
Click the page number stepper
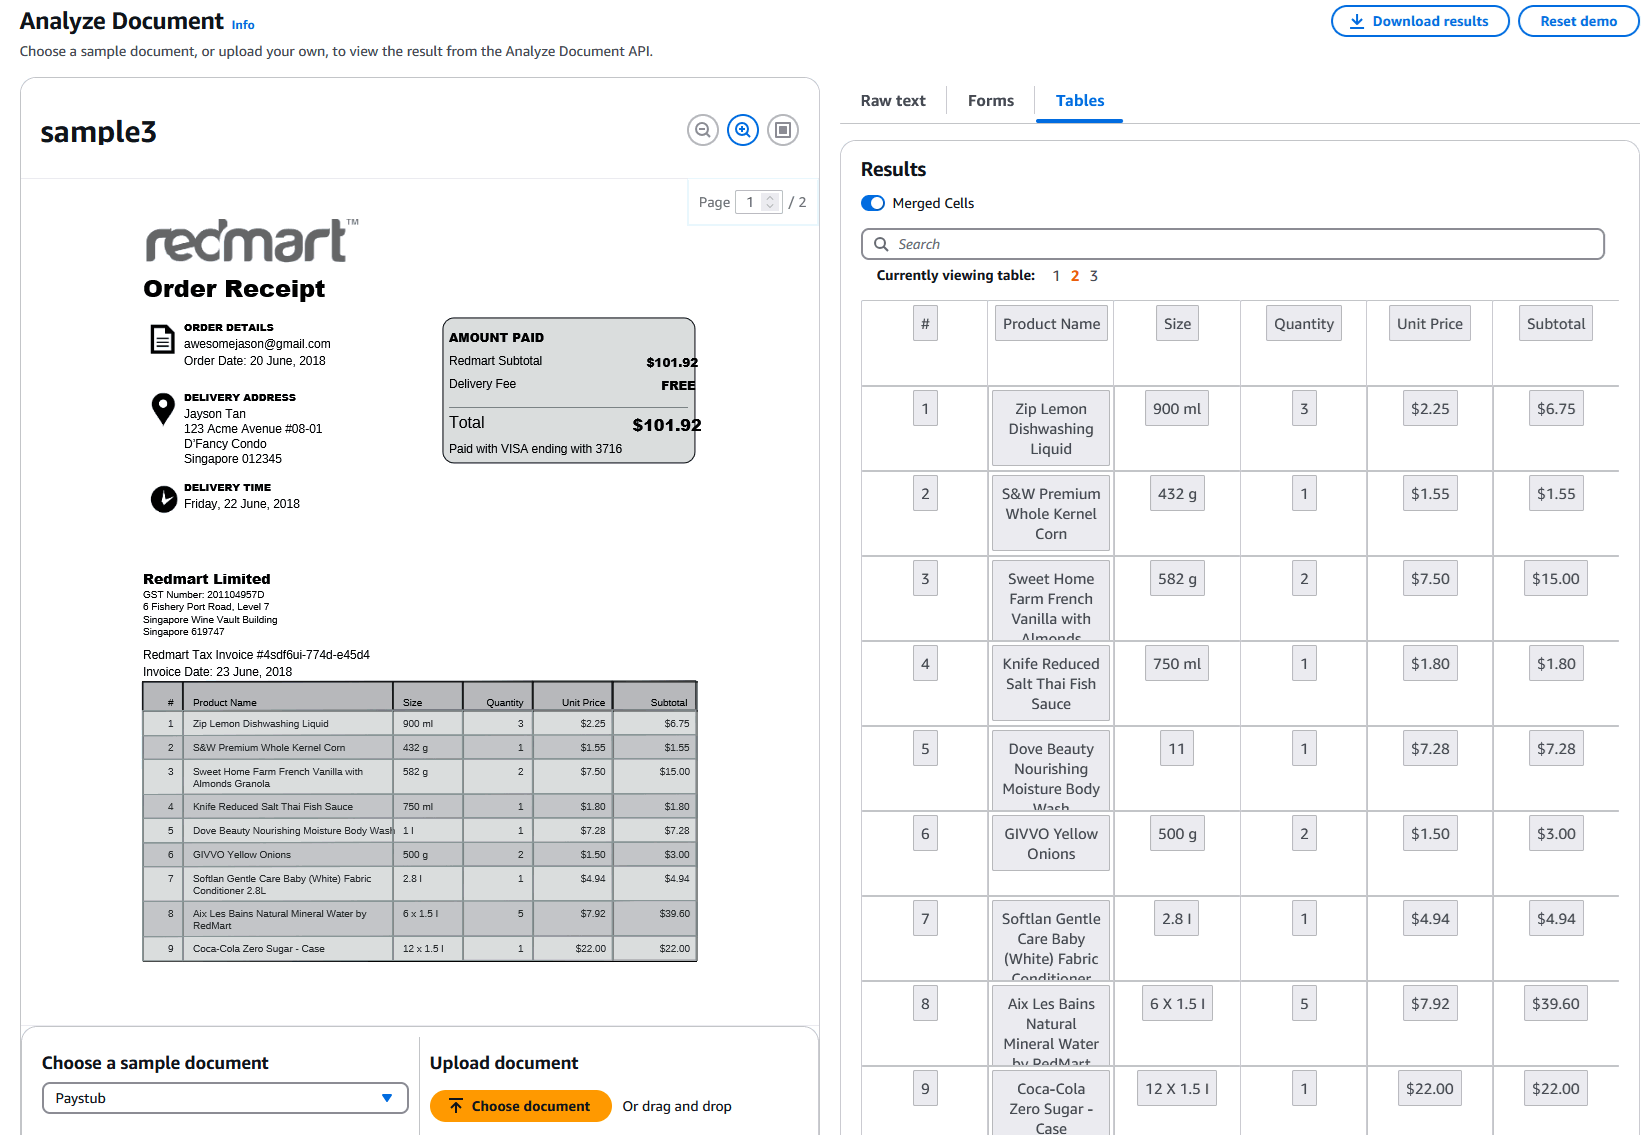click(x=769, y=202)
